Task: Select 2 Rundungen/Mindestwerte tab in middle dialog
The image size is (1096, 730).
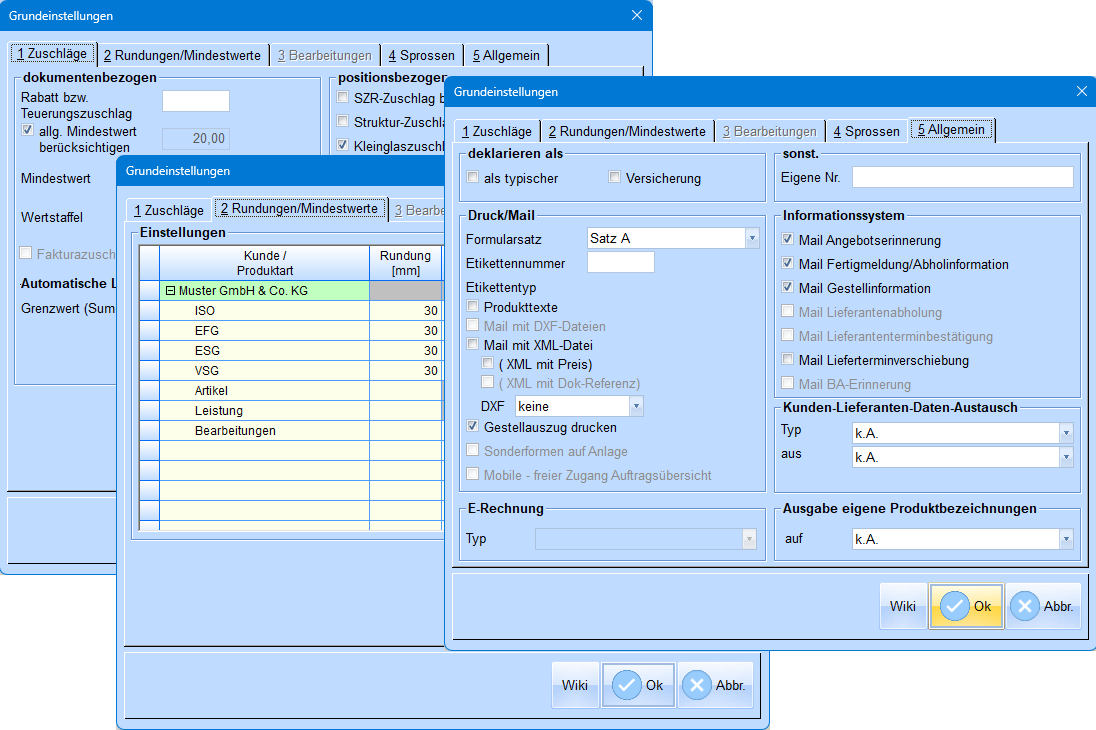Action: 299,208
